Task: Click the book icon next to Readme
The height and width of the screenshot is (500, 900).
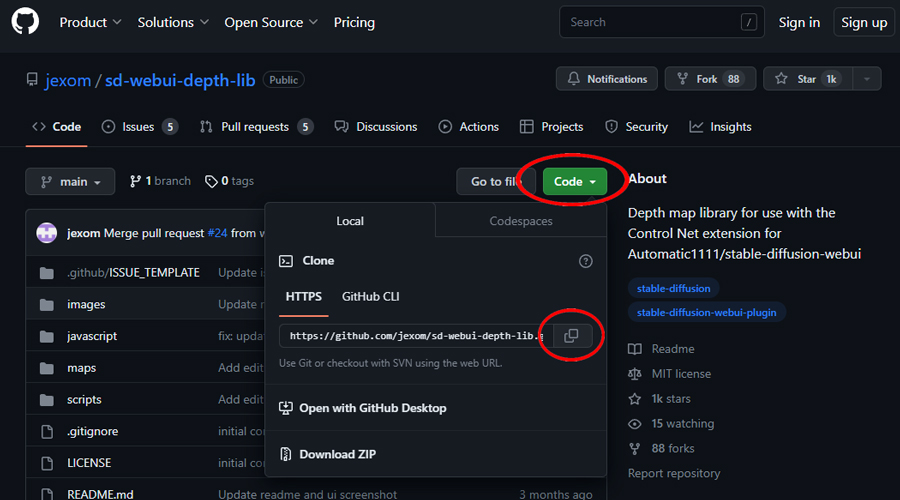Action: point(634,349)
